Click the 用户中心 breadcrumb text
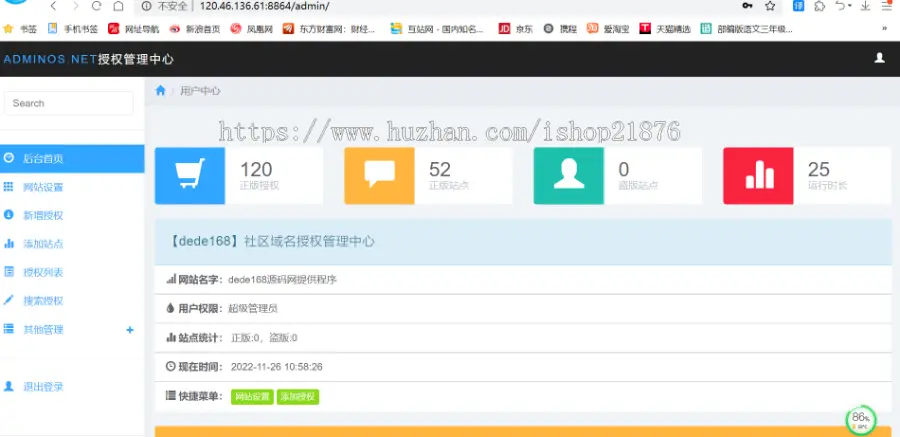The width and height of the screenshot is (900, 437). click(x=200, y=91)
